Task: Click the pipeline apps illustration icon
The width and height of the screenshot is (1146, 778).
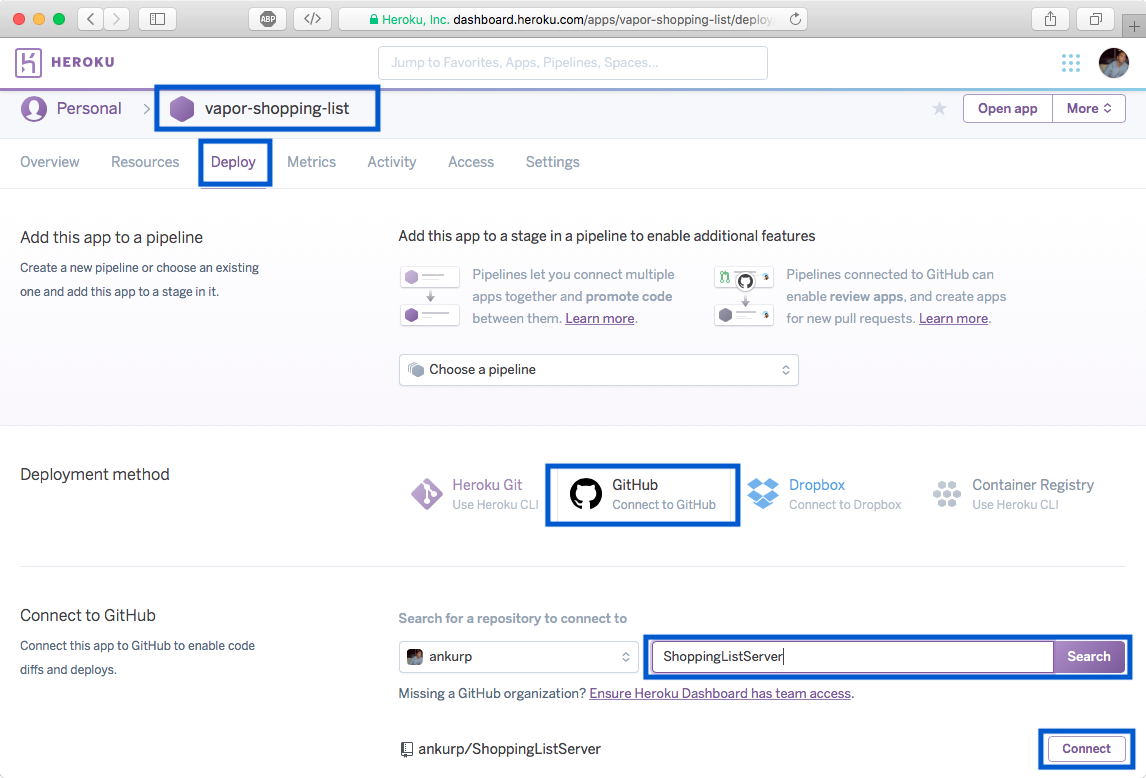Action: click(x=430, y=296)
